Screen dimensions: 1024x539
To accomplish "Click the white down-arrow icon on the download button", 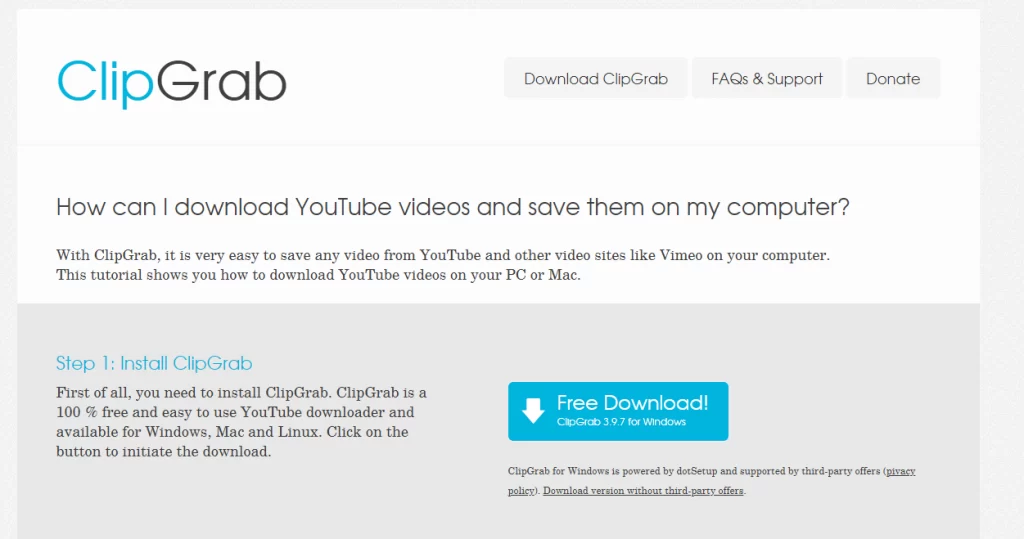I will coord(533,411).
